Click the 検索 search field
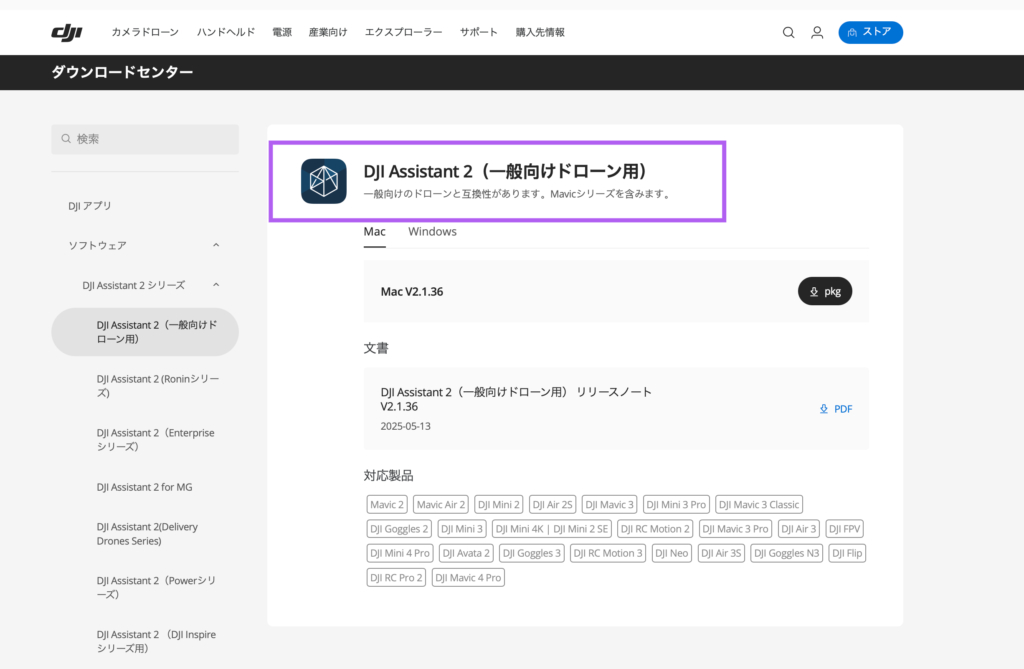1024x669 pixels. pyautogui.click(x=145, y=139)
